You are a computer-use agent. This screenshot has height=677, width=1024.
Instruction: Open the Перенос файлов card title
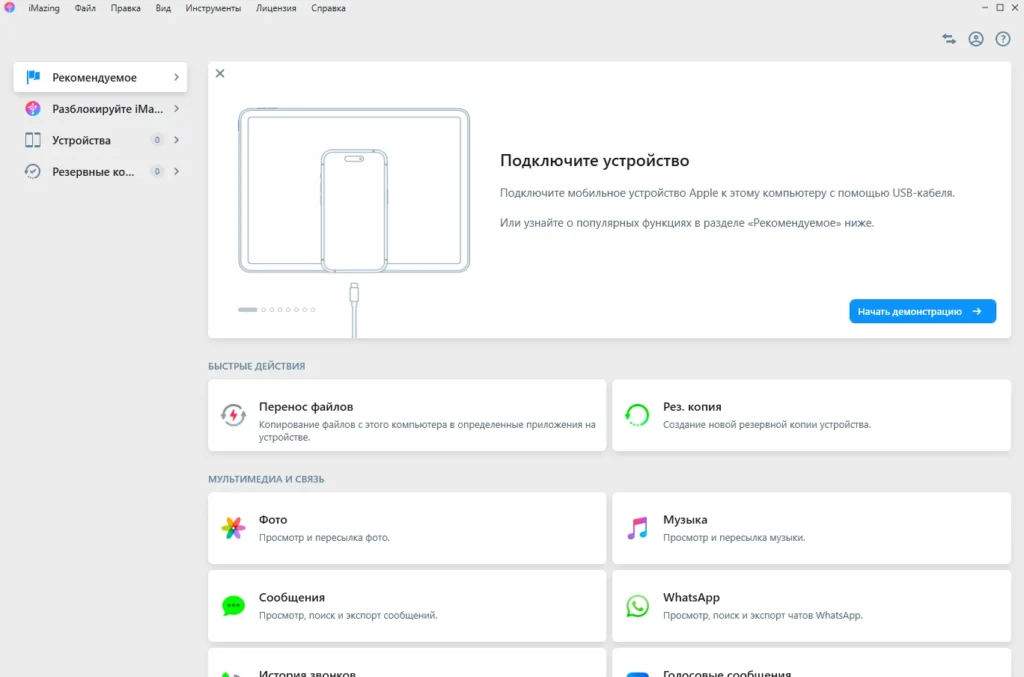click(306, 406)
